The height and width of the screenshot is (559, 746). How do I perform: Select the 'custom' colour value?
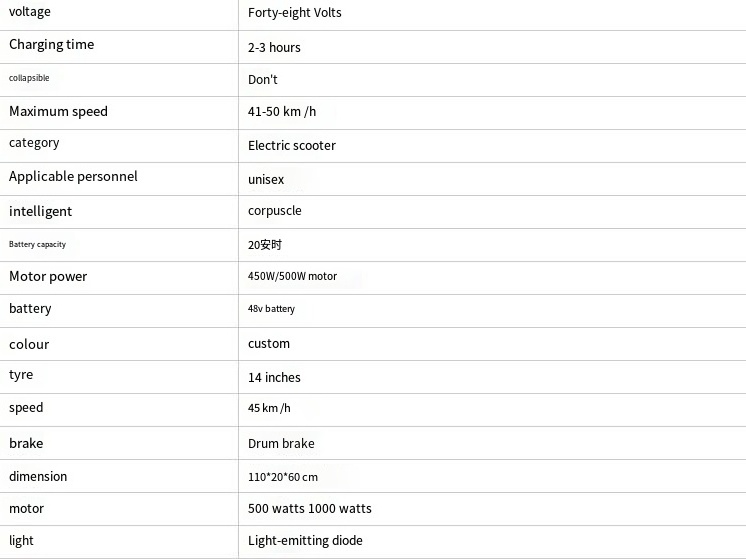click(x=269, y=343)
